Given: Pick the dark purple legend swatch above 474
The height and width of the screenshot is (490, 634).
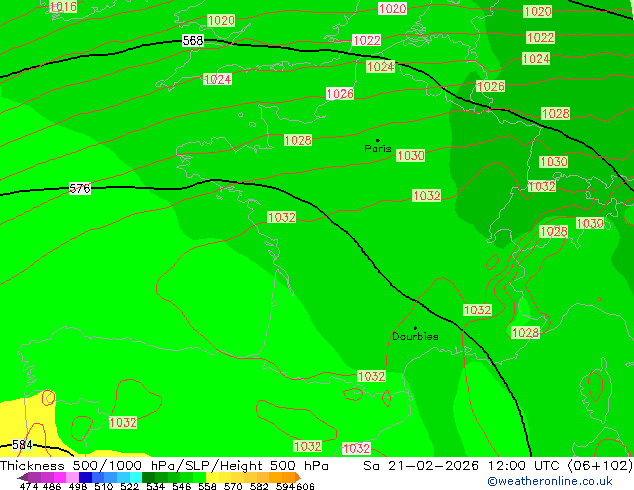Looking at the screenshot, I should point(34,477).
